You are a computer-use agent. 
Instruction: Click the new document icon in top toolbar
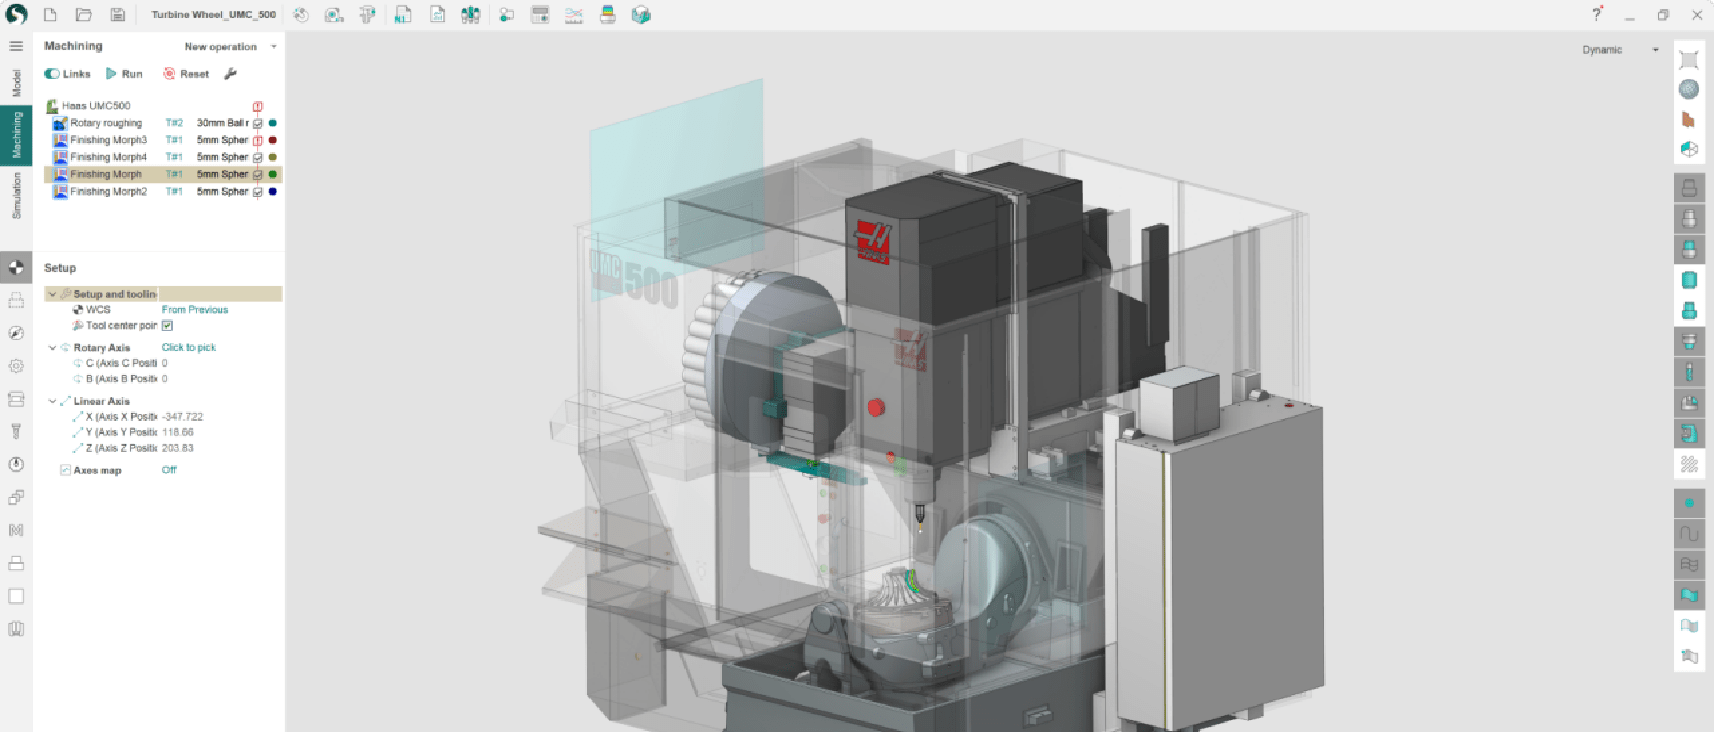50,15
